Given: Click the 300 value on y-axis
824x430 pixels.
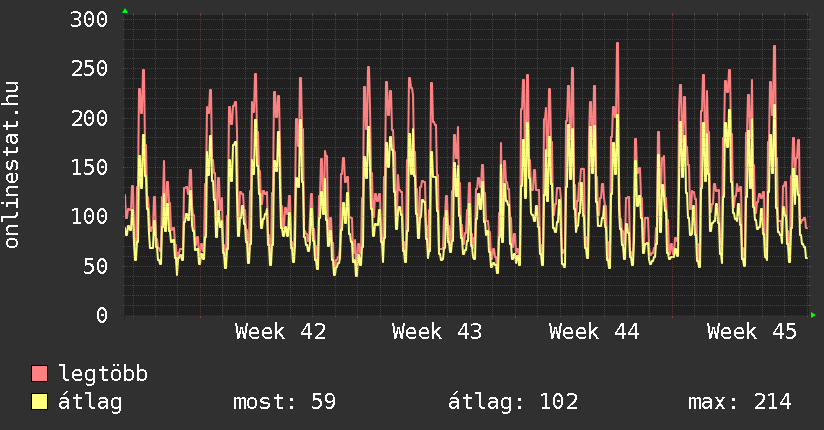Looking at the screenshot, I should (90, 20).
